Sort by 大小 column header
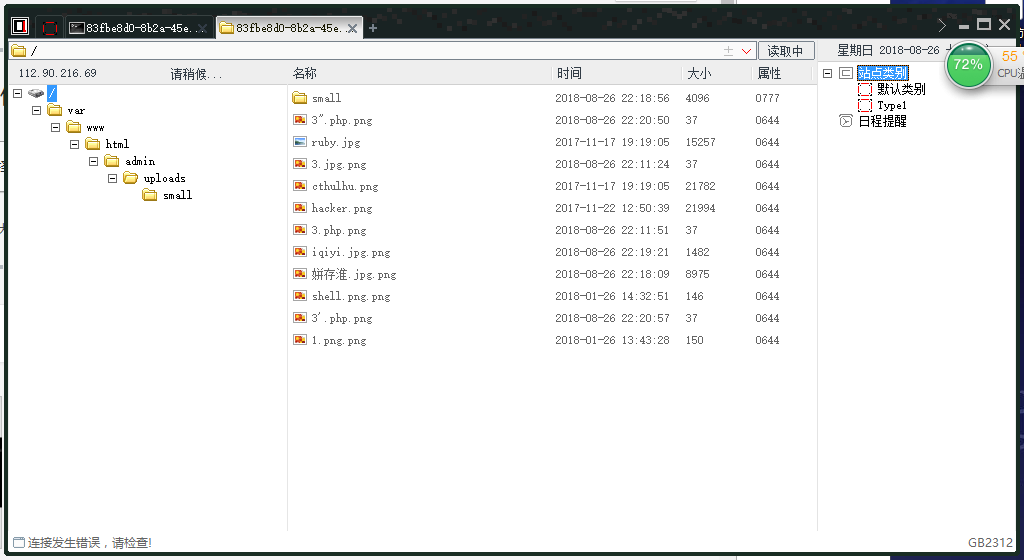Viewport: 1024px width, 560px height. pyautogui.click(x=699, y=73)
